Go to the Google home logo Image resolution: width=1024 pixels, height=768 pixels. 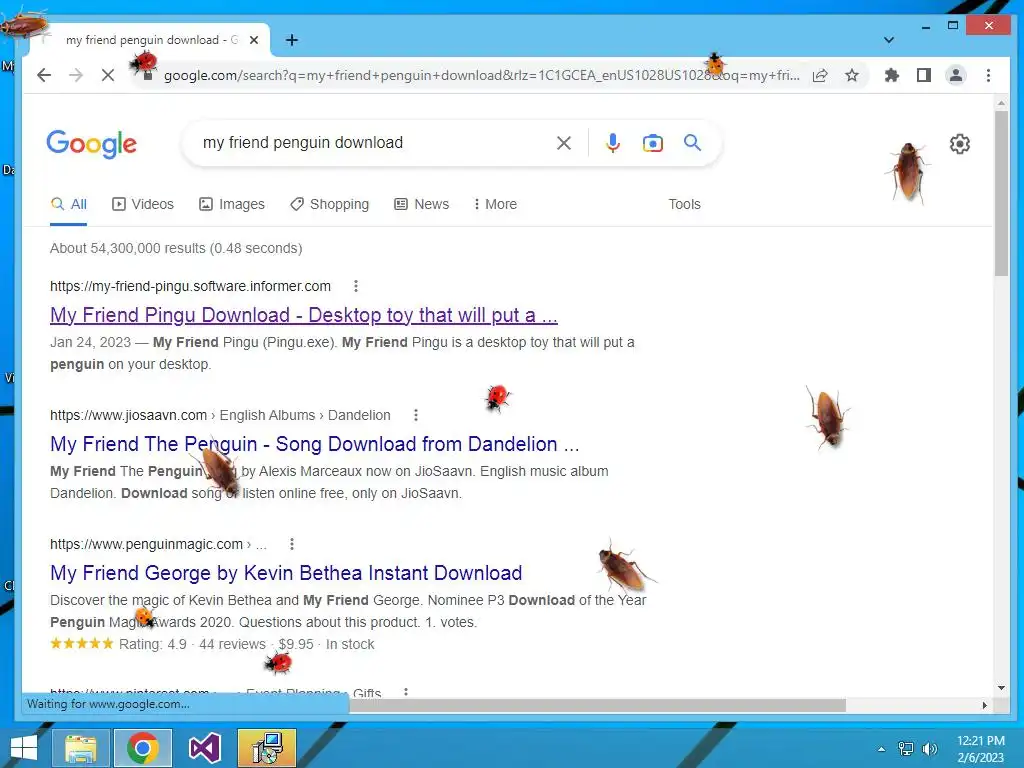tap(91, 144)
